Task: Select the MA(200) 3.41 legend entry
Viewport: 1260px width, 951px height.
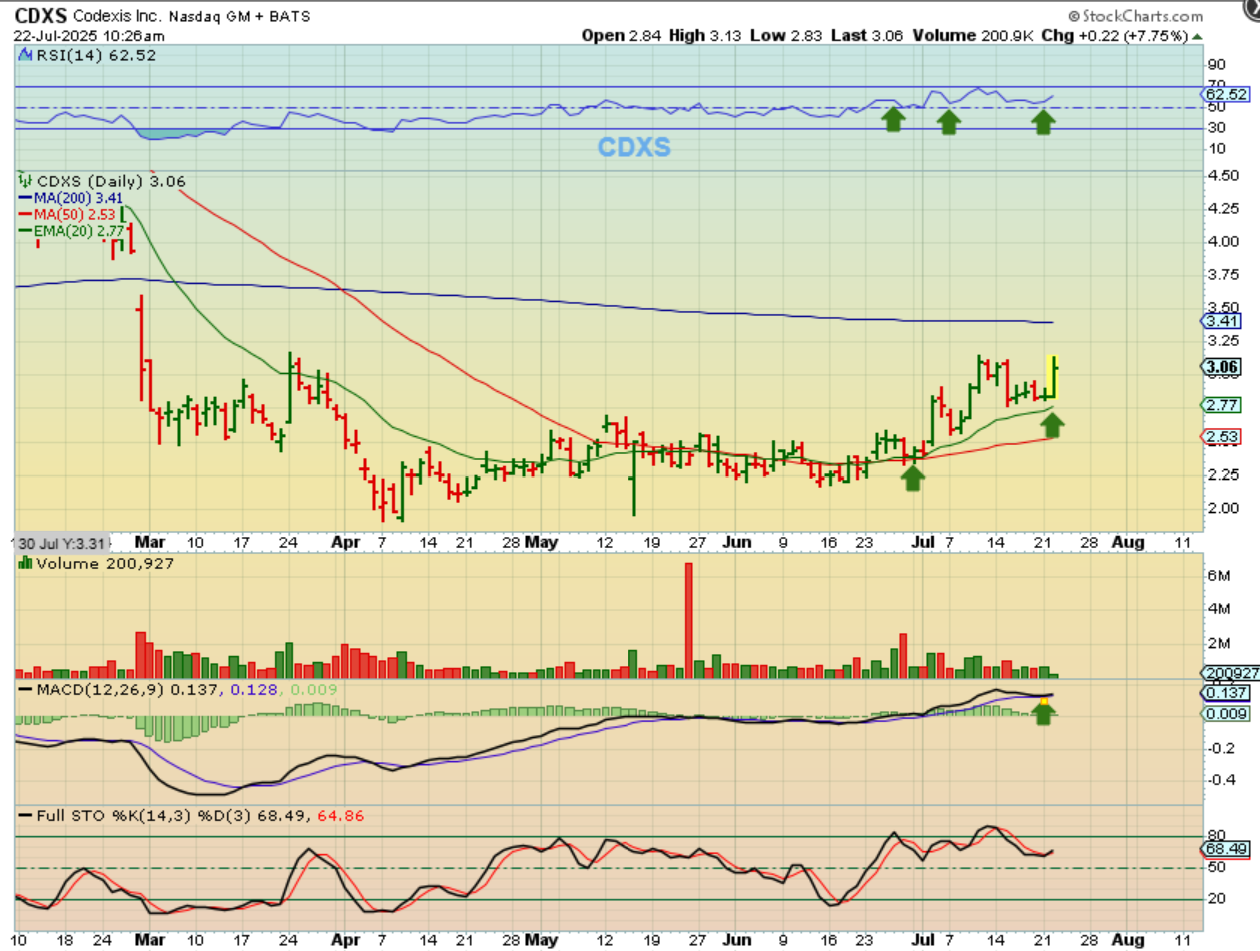Action: coord(70,197)
